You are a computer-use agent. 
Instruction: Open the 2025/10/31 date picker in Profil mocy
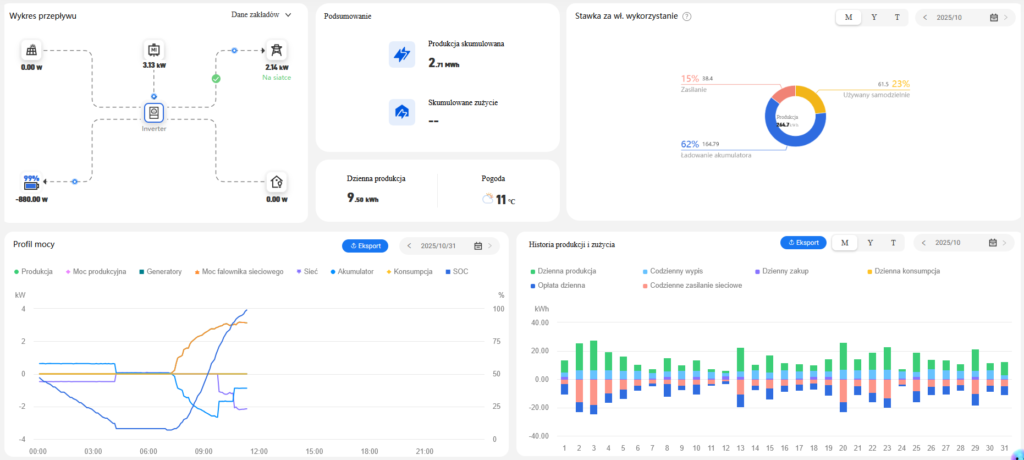(478, 245)
